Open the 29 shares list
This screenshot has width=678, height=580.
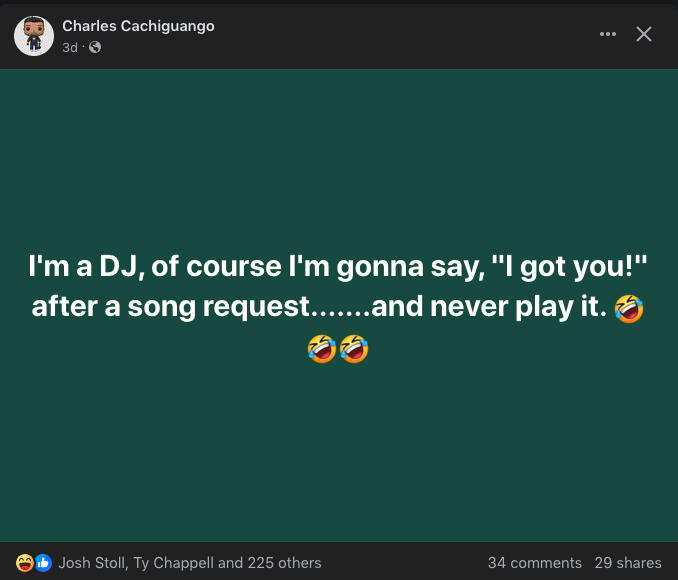click(x=627, y=563)
